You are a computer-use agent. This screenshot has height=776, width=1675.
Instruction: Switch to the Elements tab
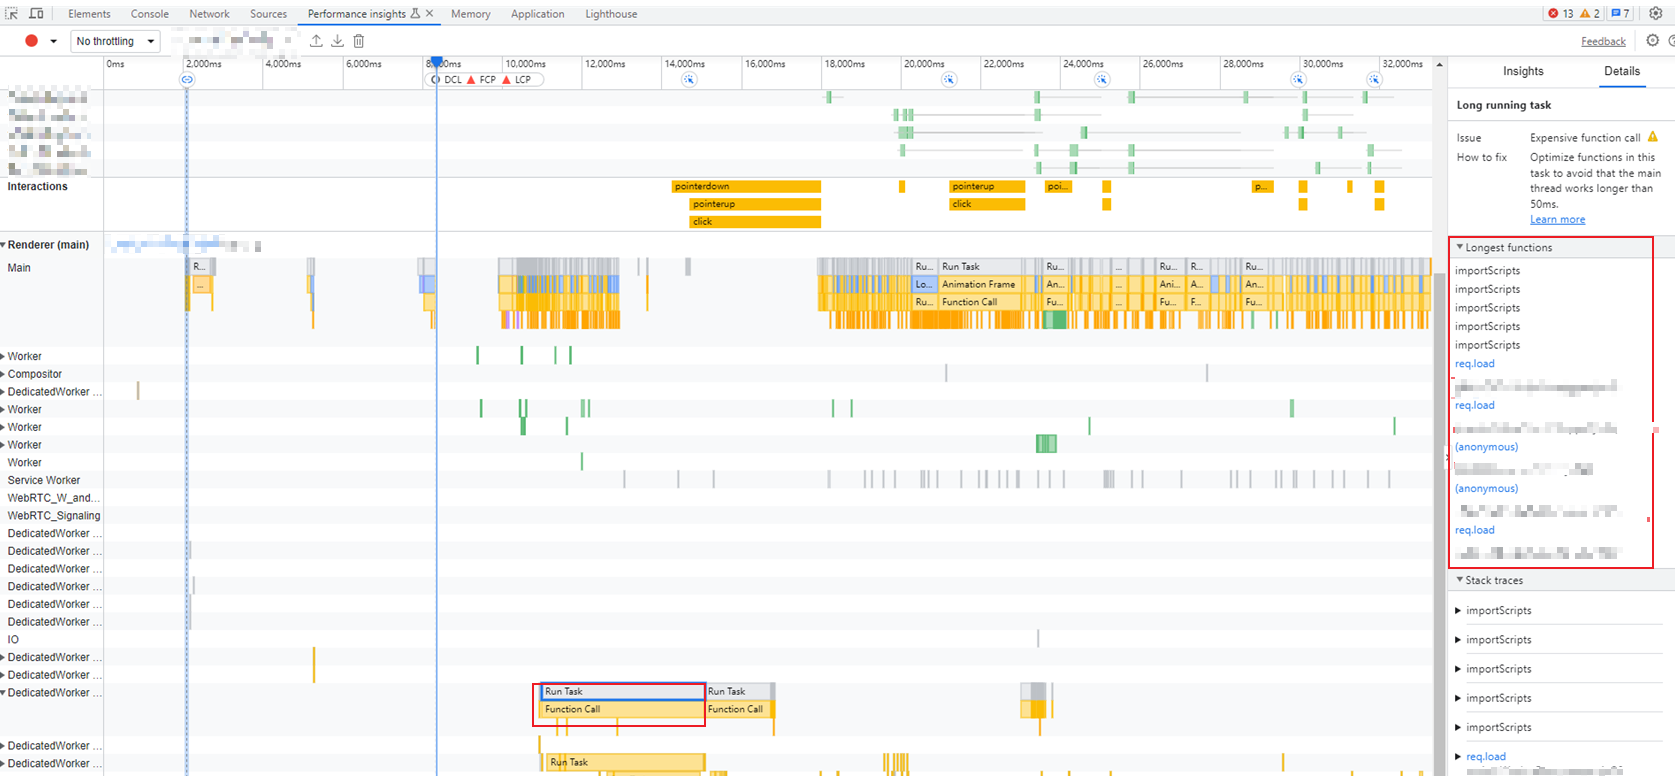pyautogui.click(x=89, y=14)
